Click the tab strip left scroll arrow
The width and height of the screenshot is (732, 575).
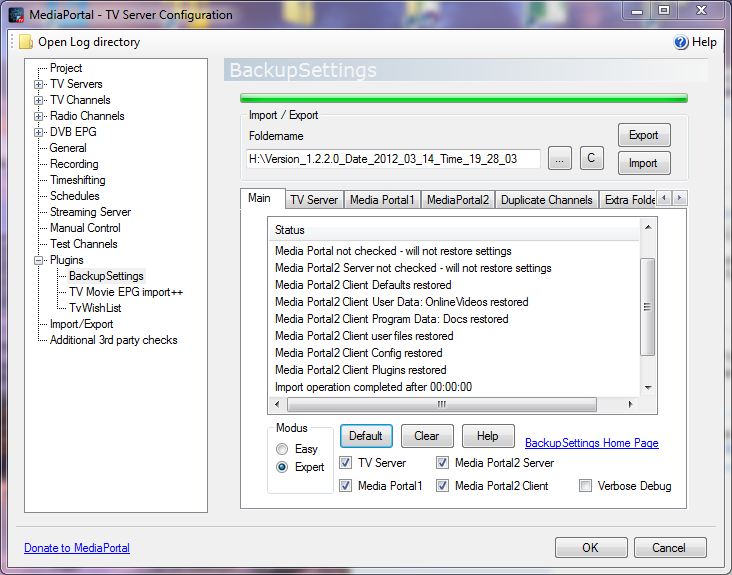(x=664, y=198)
